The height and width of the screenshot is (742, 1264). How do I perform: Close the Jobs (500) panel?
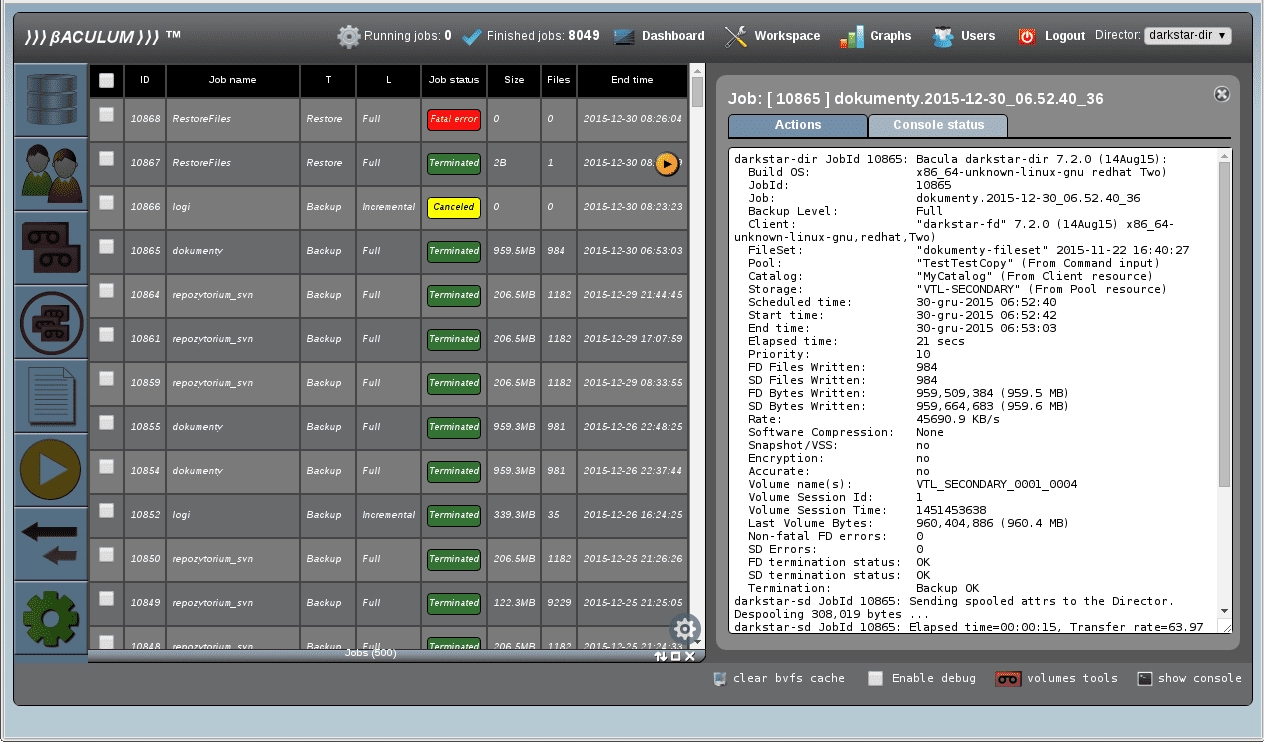tap(690, 656)
